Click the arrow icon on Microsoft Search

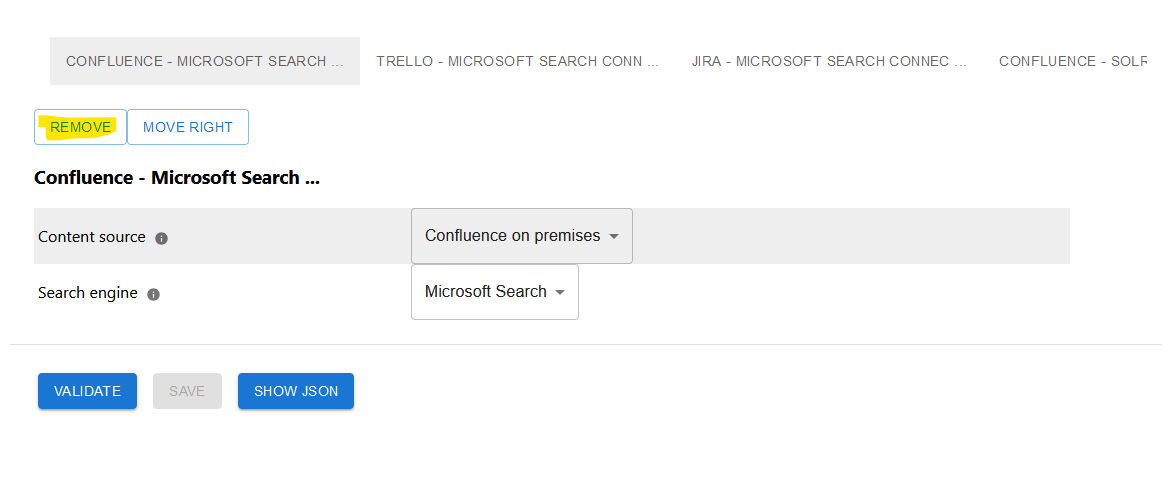click(x=560, y=292)
